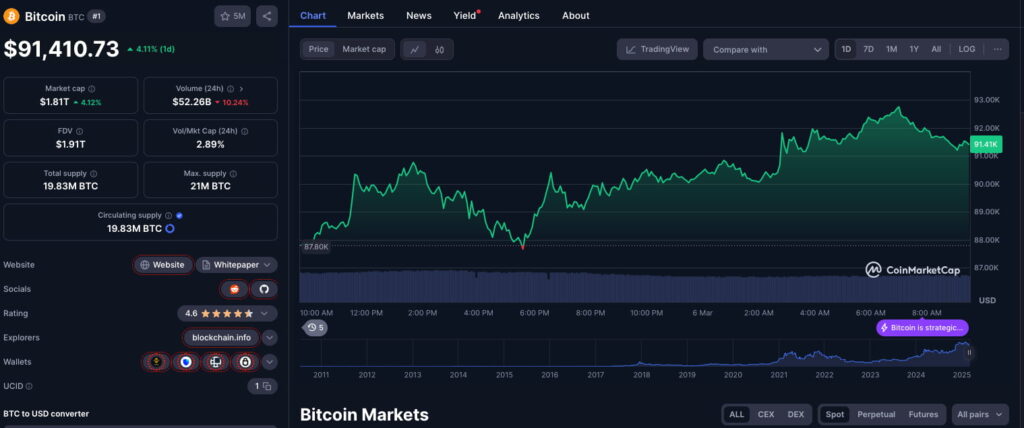Viewport: 1024px width, 428px height.
Task: Filter markets by Spot
Action: 835,414
